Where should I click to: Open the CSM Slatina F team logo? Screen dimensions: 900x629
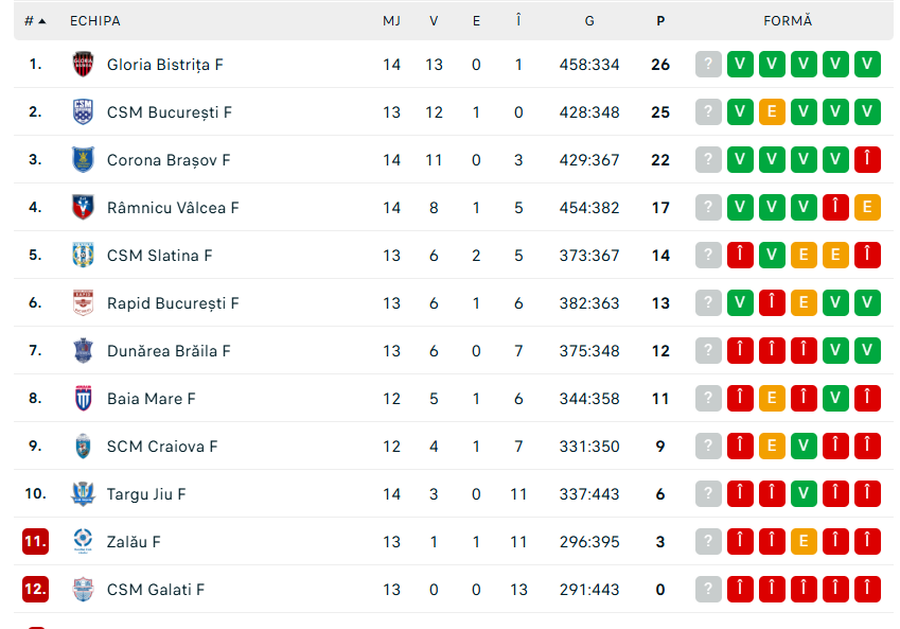[x=84, y=255]
